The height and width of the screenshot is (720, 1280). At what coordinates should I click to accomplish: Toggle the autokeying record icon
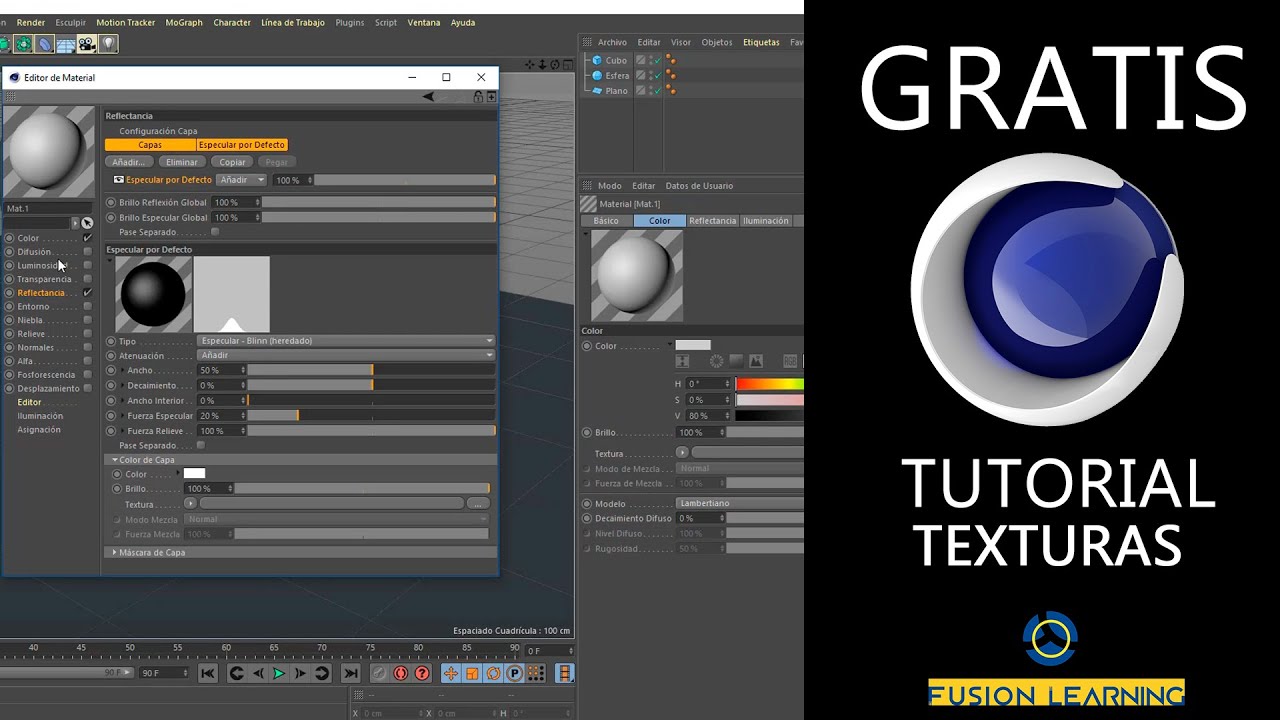tap(401, 674)
